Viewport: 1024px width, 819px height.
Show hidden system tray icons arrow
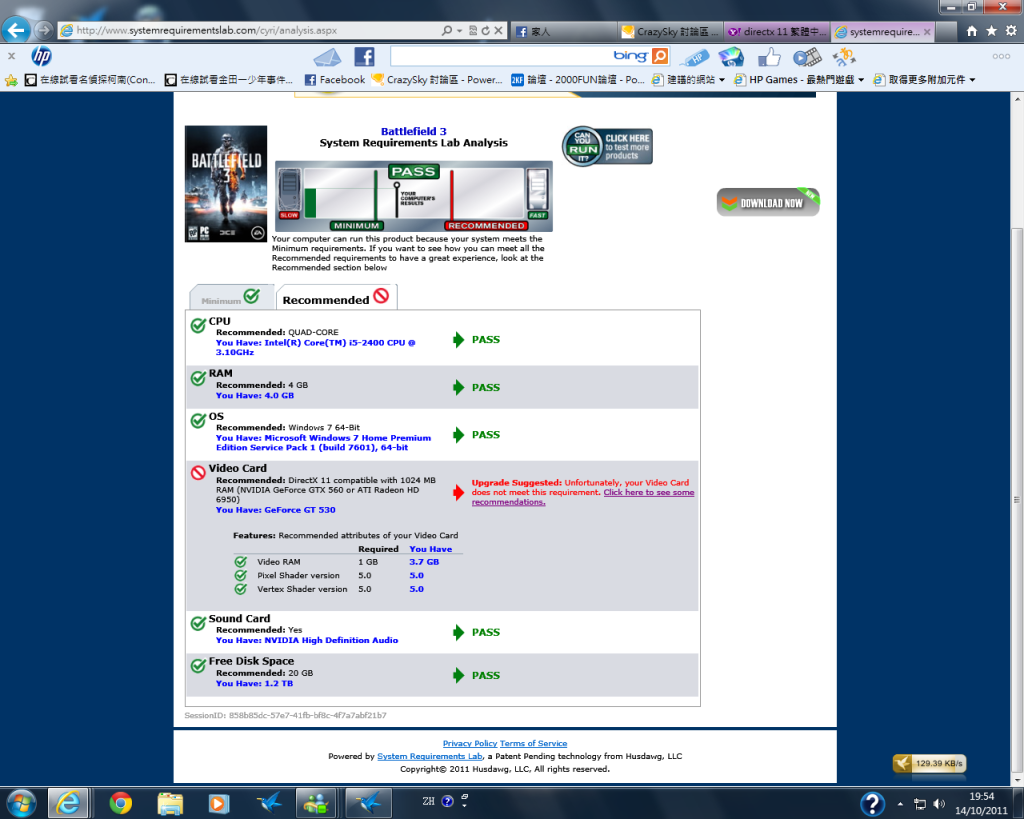[901, 803]
